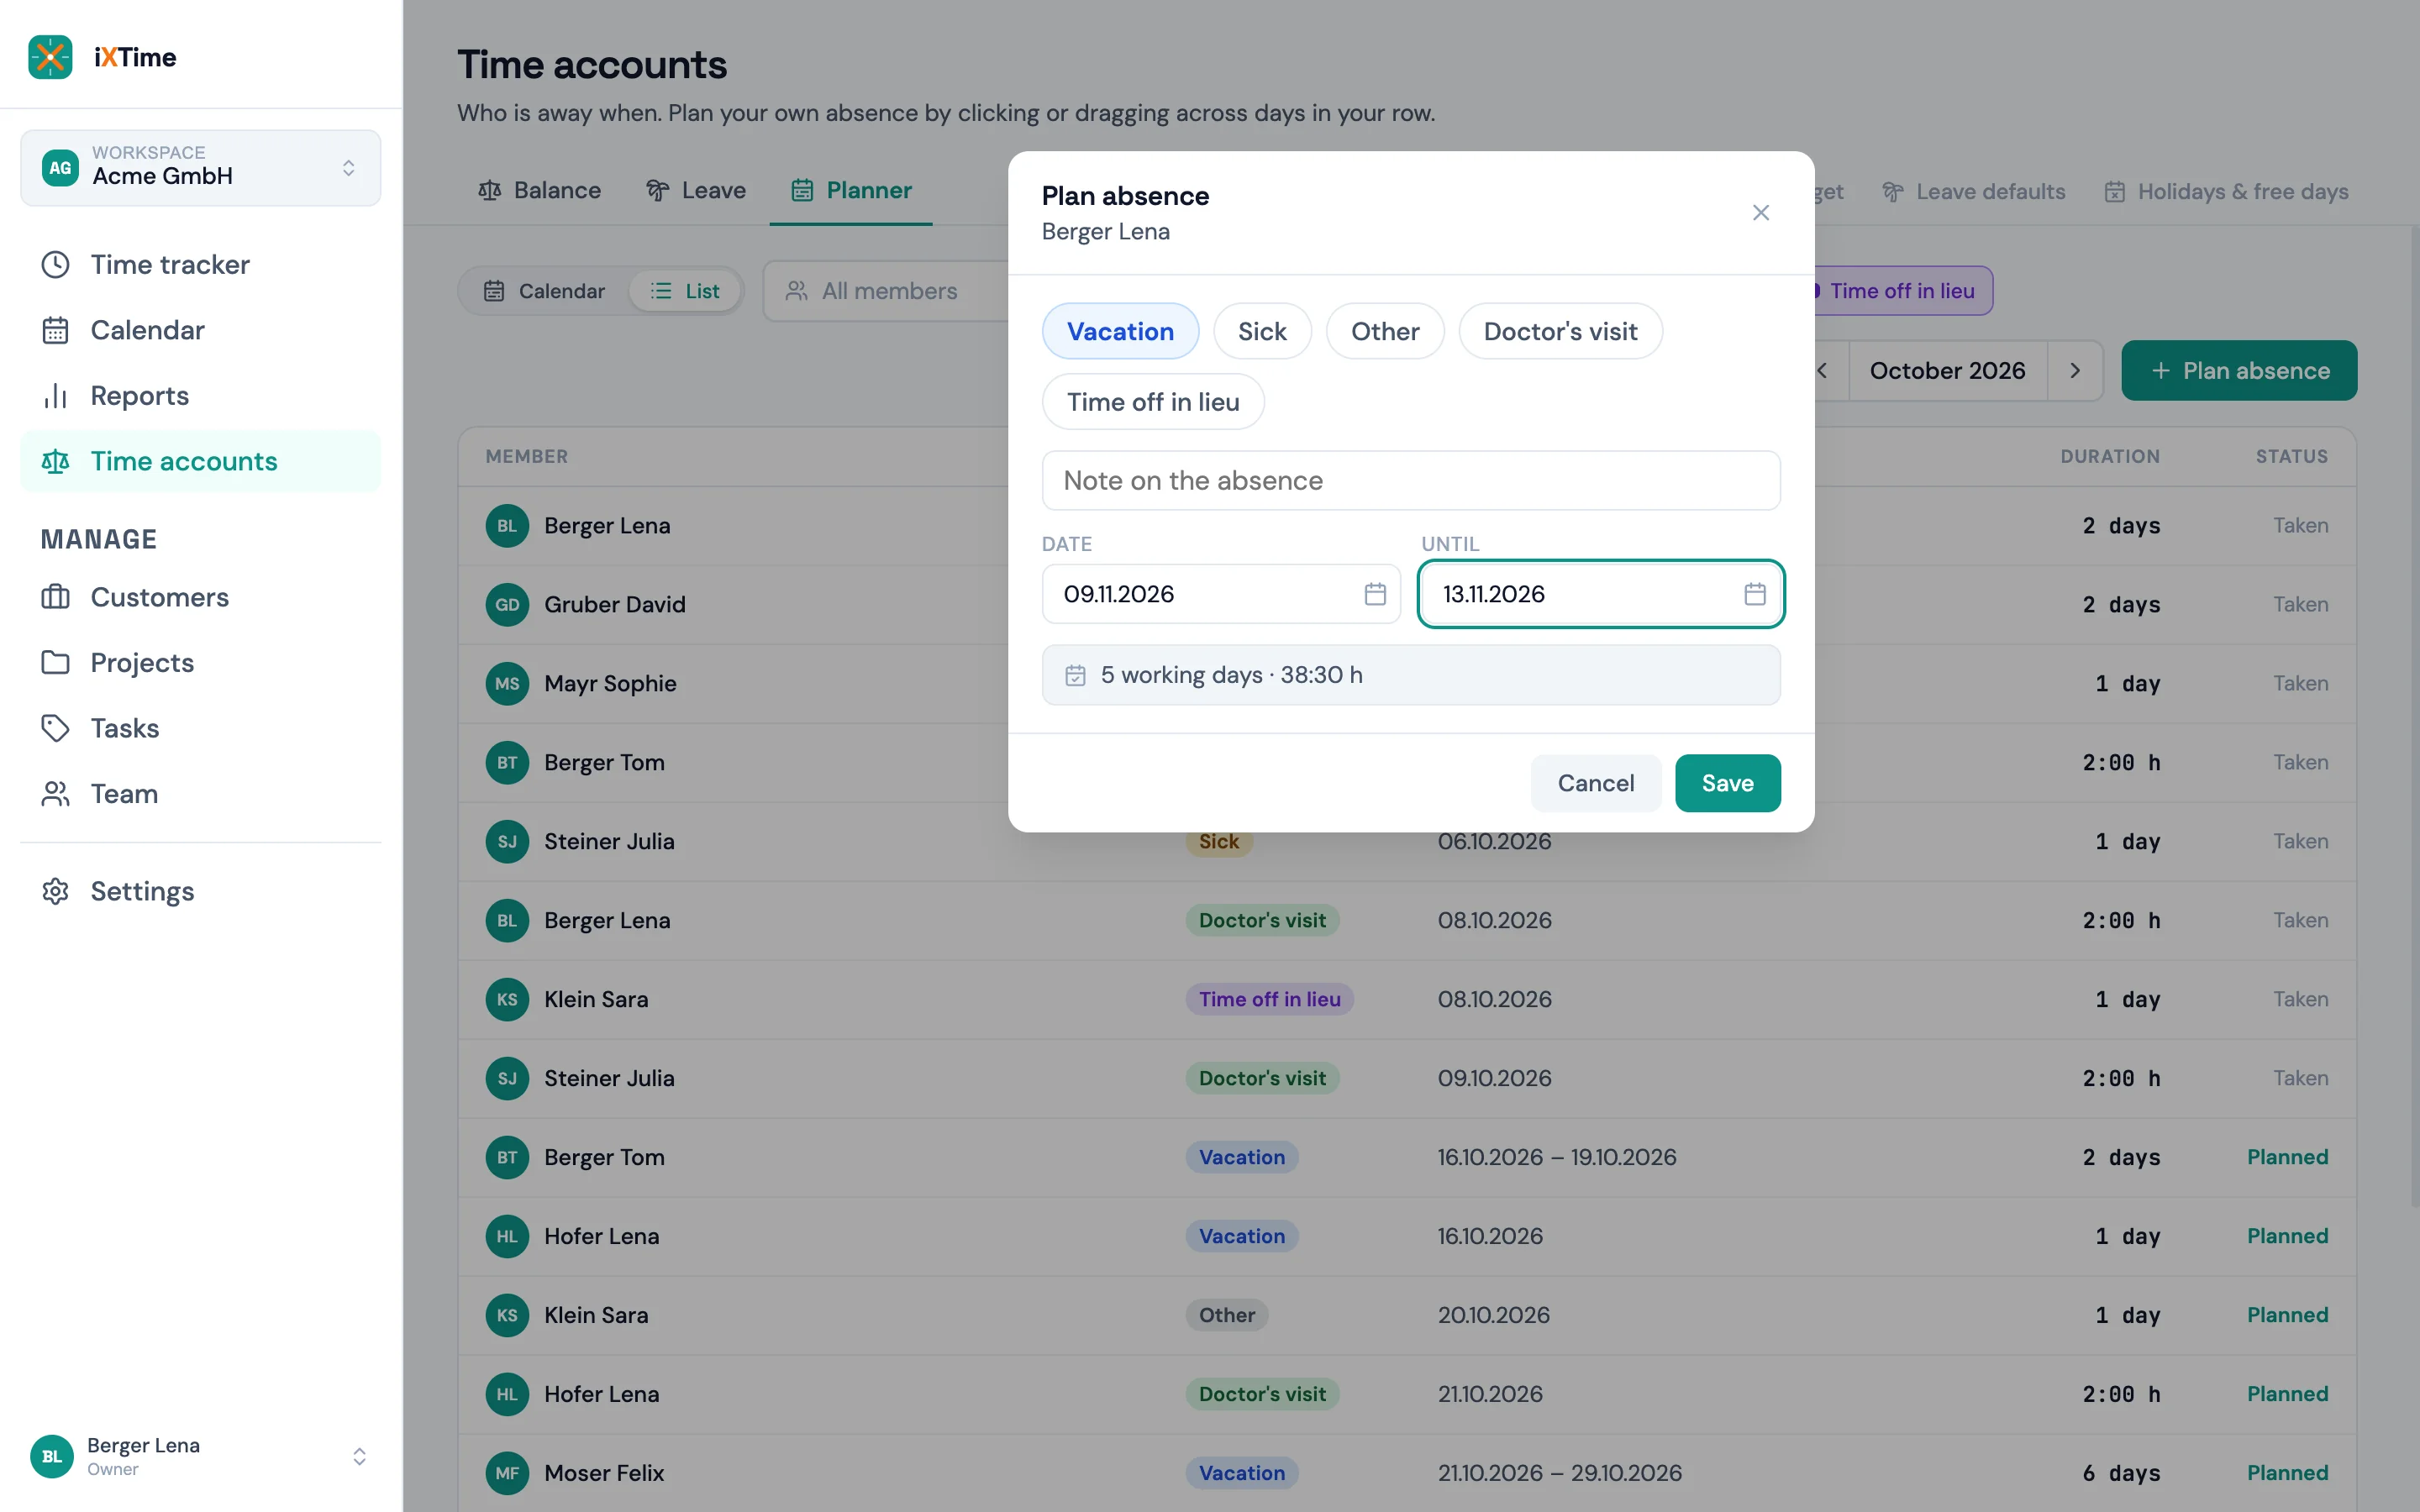
Task: Click the BL avatar in the user footer
Action: (51, 1456)
